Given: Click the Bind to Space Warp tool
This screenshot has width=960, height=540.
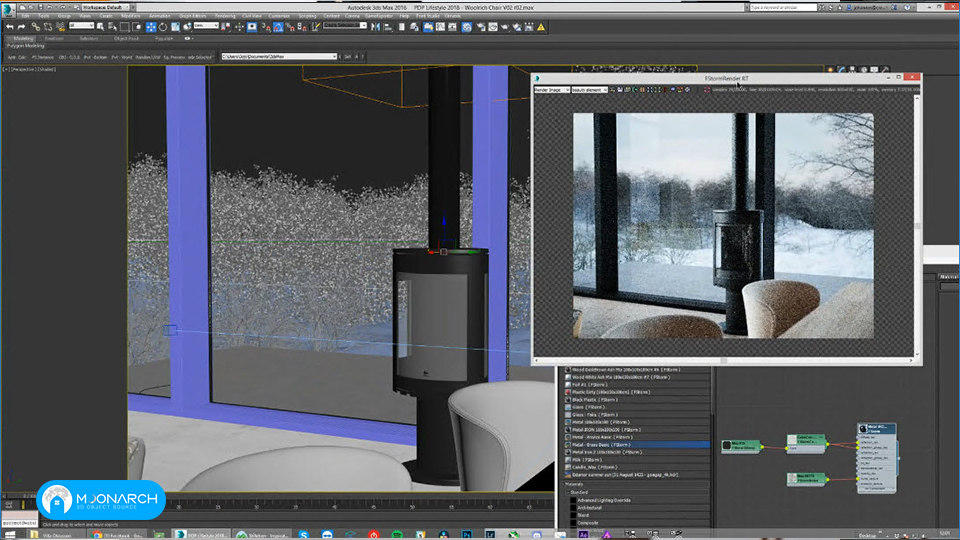Looking at the screenshot, I should tap(61, 27).
